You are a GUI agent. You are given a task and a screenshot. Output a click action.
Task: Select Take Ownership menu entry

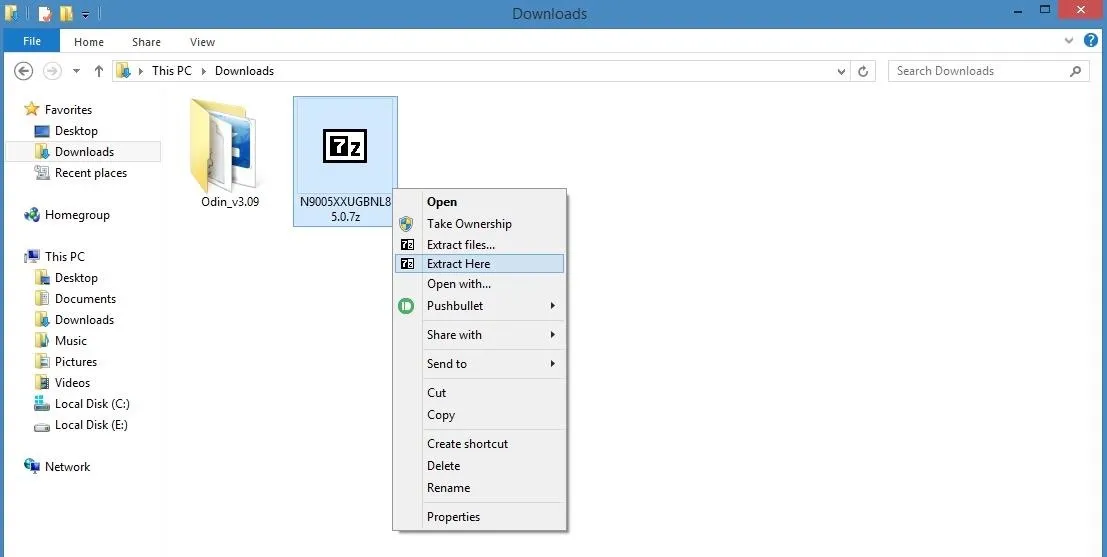pyautogui.click(x=479, y=224)
